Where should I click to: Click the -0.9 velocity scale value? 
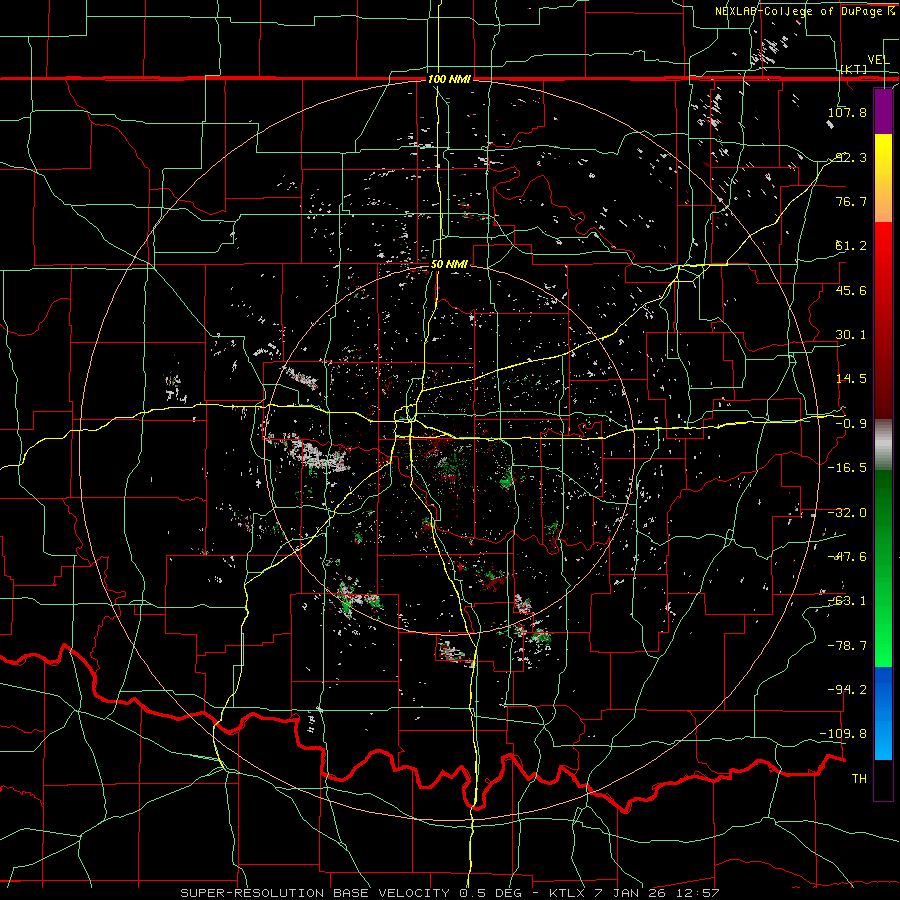(x=851, y=424)
